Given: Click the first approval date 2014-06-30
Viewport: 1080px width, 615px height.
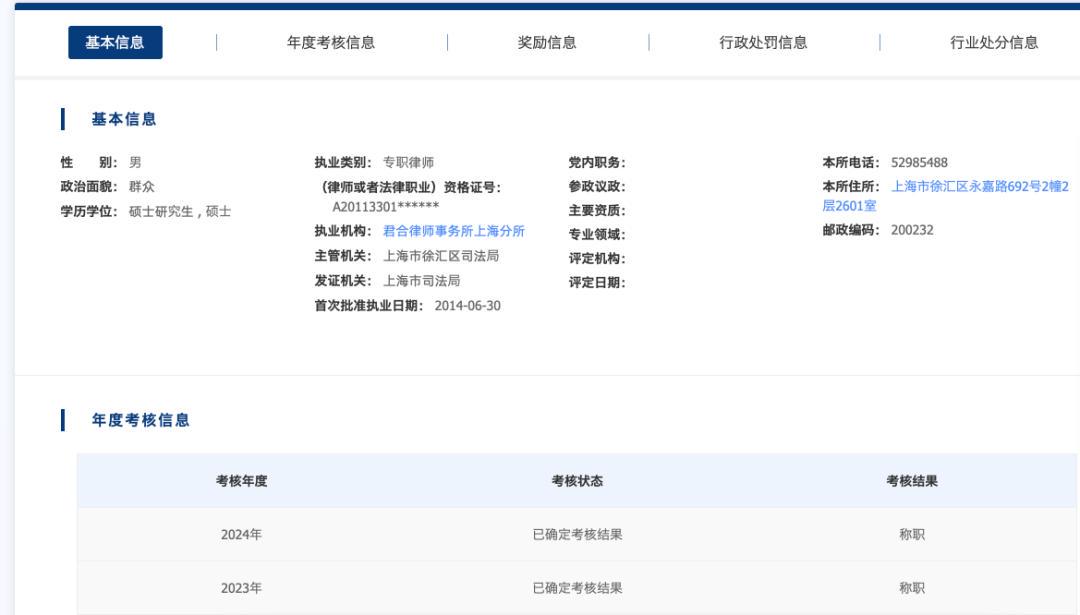Looking at the screenshot, I should point(467,306).
